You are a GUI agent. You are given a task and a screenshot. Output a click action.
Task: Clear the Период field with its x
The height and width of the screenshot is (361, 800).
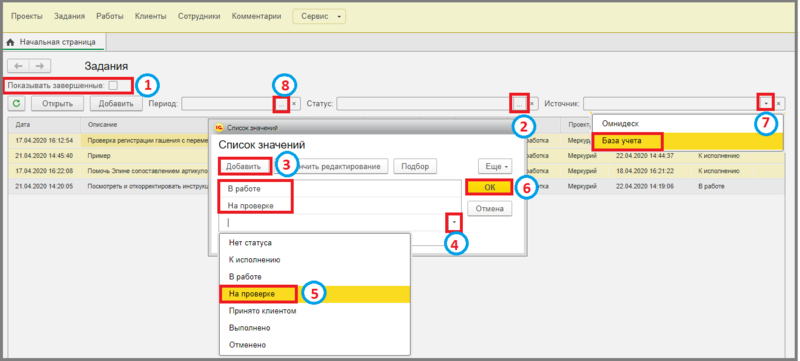294,104
